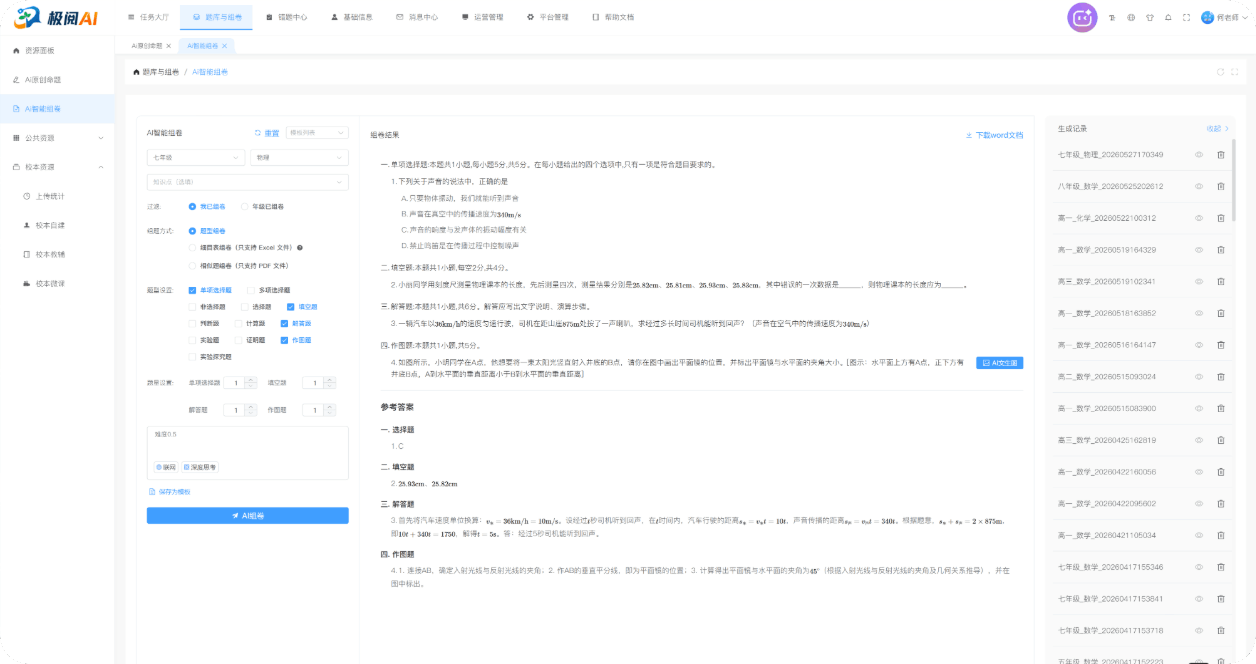Open the 物理 subject dropdown
The width and height of the screenshot is (1256, 664).
click(299, 157)
